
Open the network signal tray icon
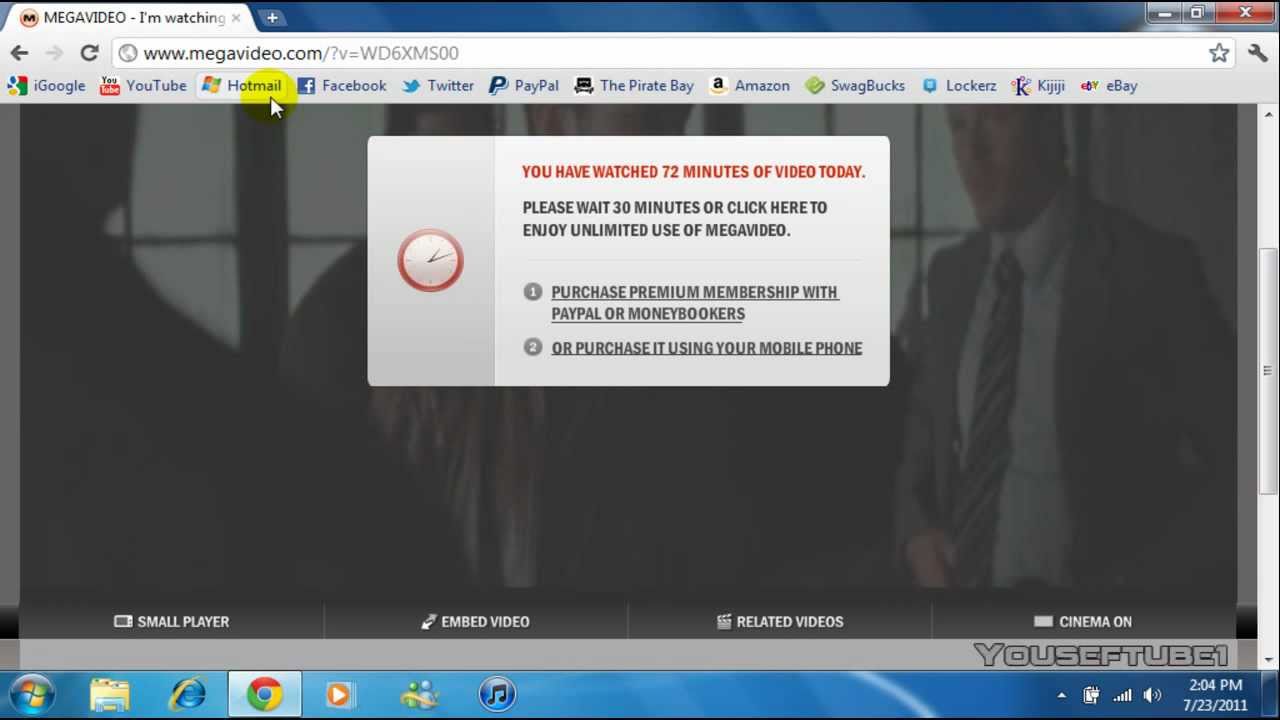(1122, 695)
